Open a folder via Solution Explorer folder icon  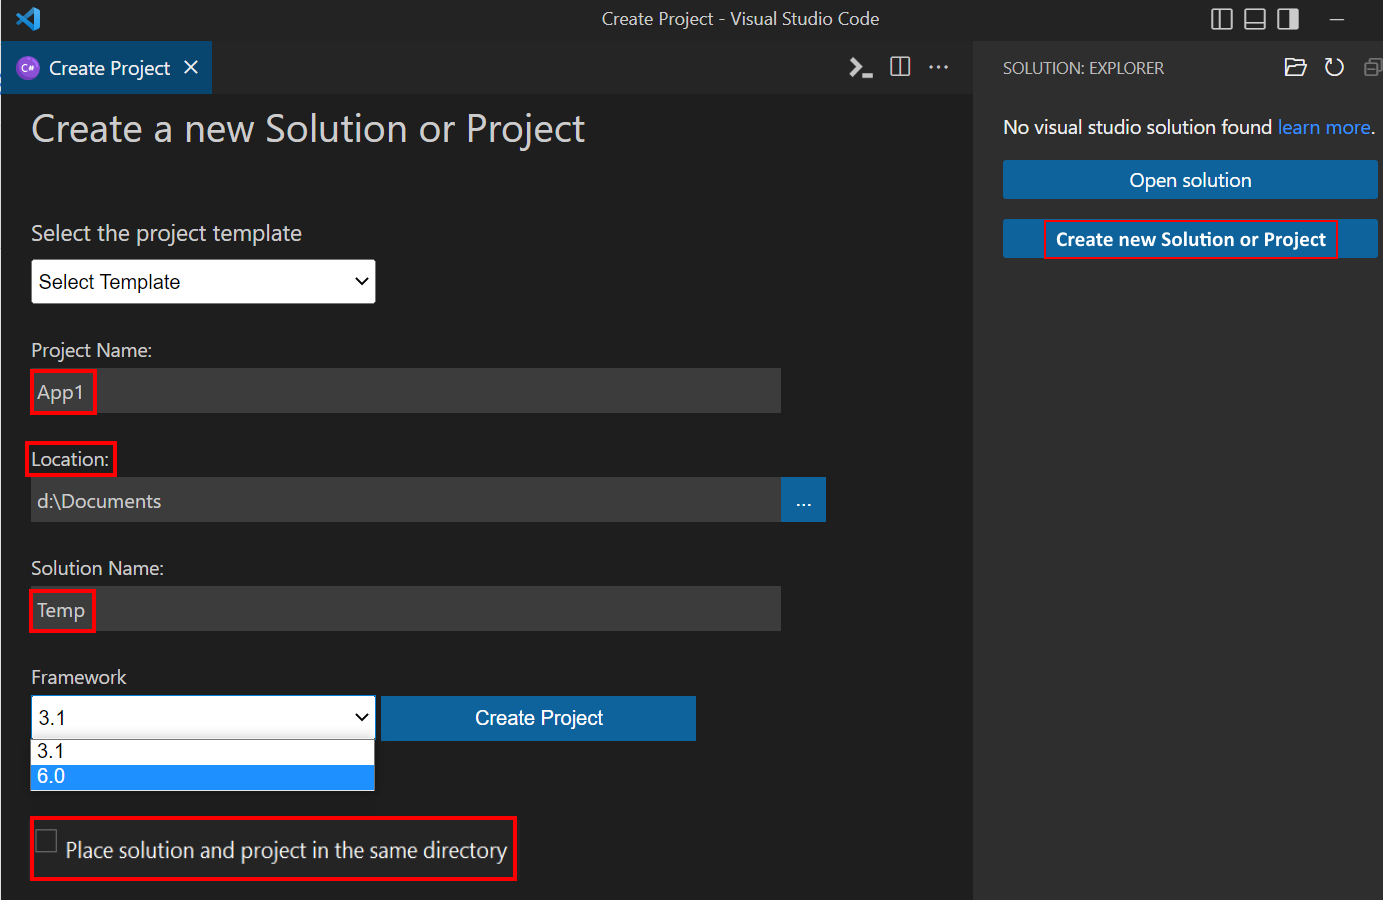click(1295, 67)
